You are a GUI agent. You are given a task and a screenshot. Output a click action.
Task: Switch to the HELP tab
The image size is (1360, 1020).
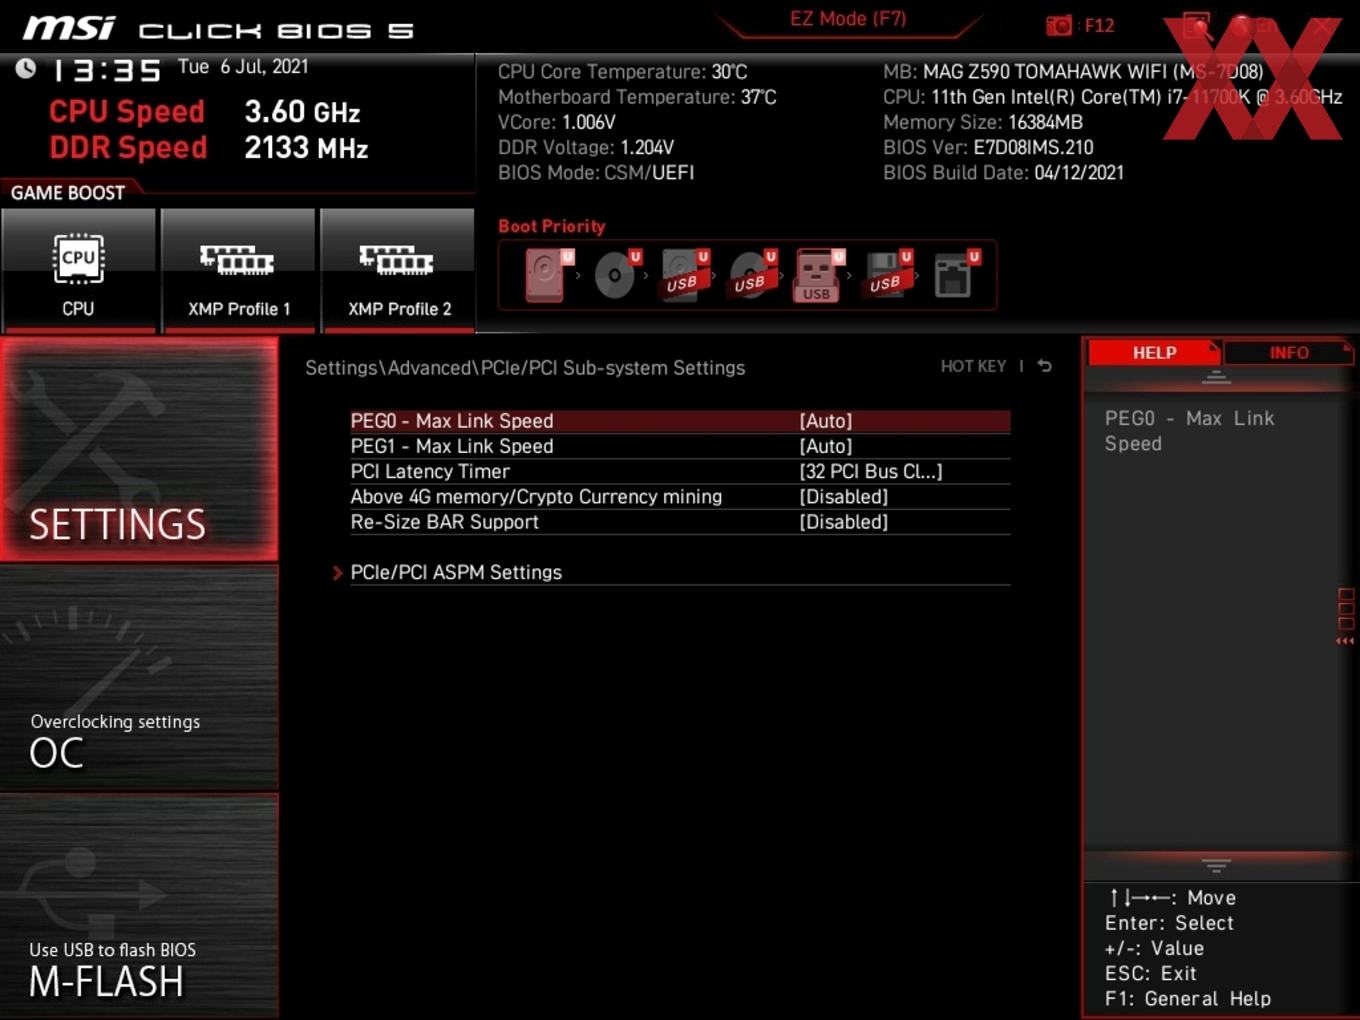pyautogui.click(x=1154, y=353)
